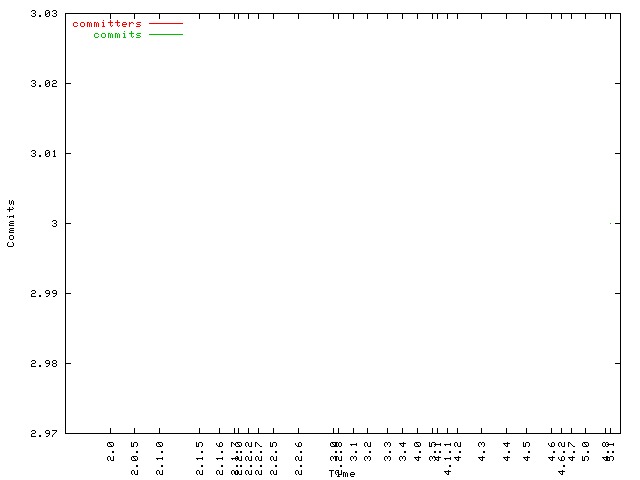The width and height of the screenshot is (640, 480).
Task: Click the red committers legend label
Action: click(x=107, y=23)
